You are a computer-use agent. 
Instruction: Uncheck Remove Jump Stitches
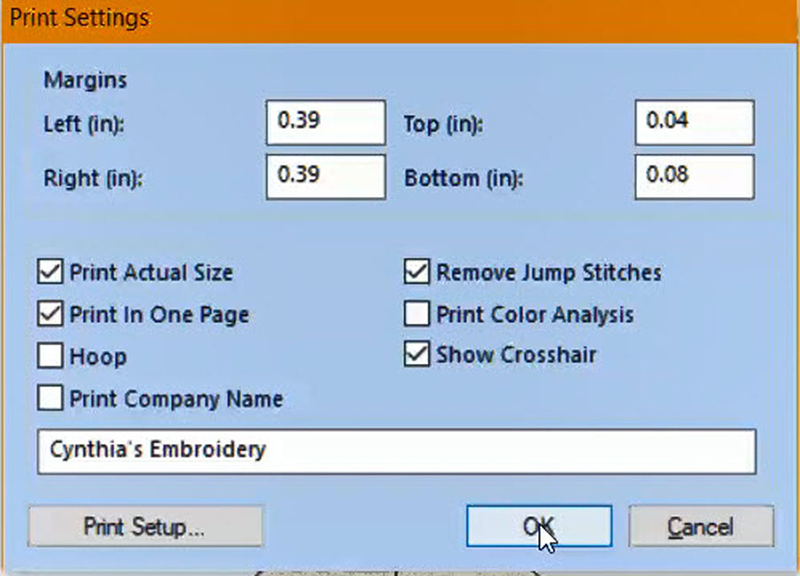[416, 272]
